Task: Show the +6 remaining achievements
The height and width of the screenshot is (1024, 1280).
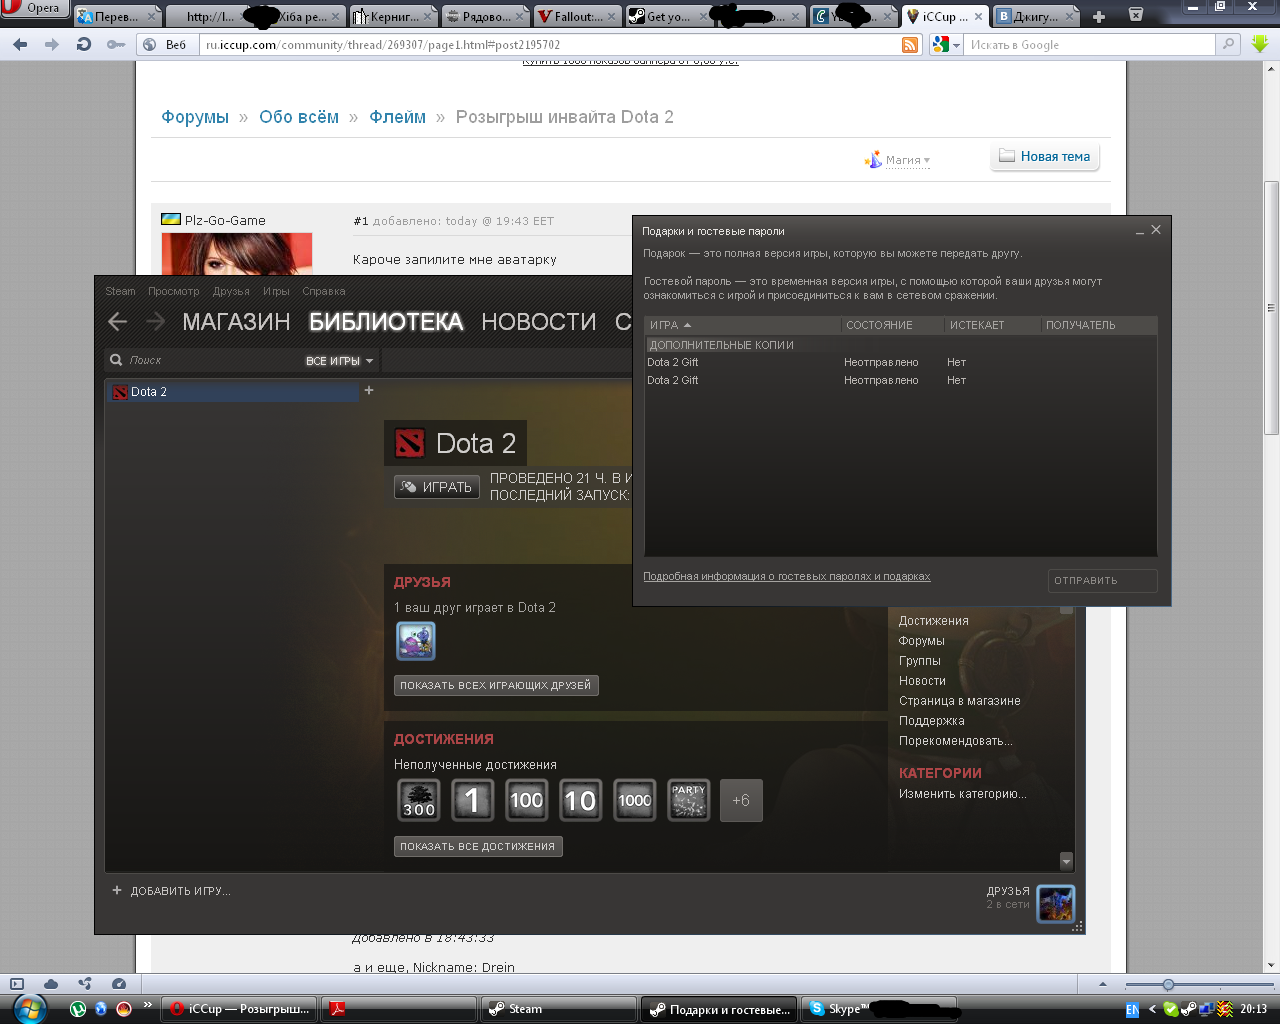Action: coord(741,800)
